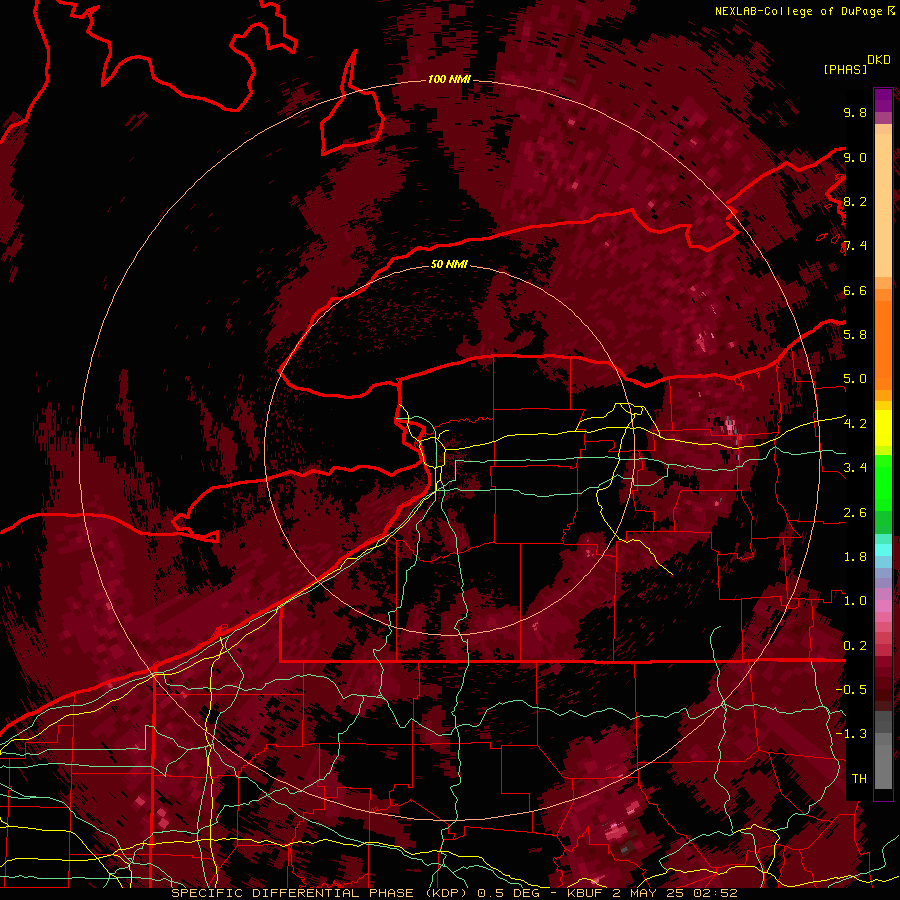
Task: Click the TH label on color scale
Action: [x=859, y=779]
